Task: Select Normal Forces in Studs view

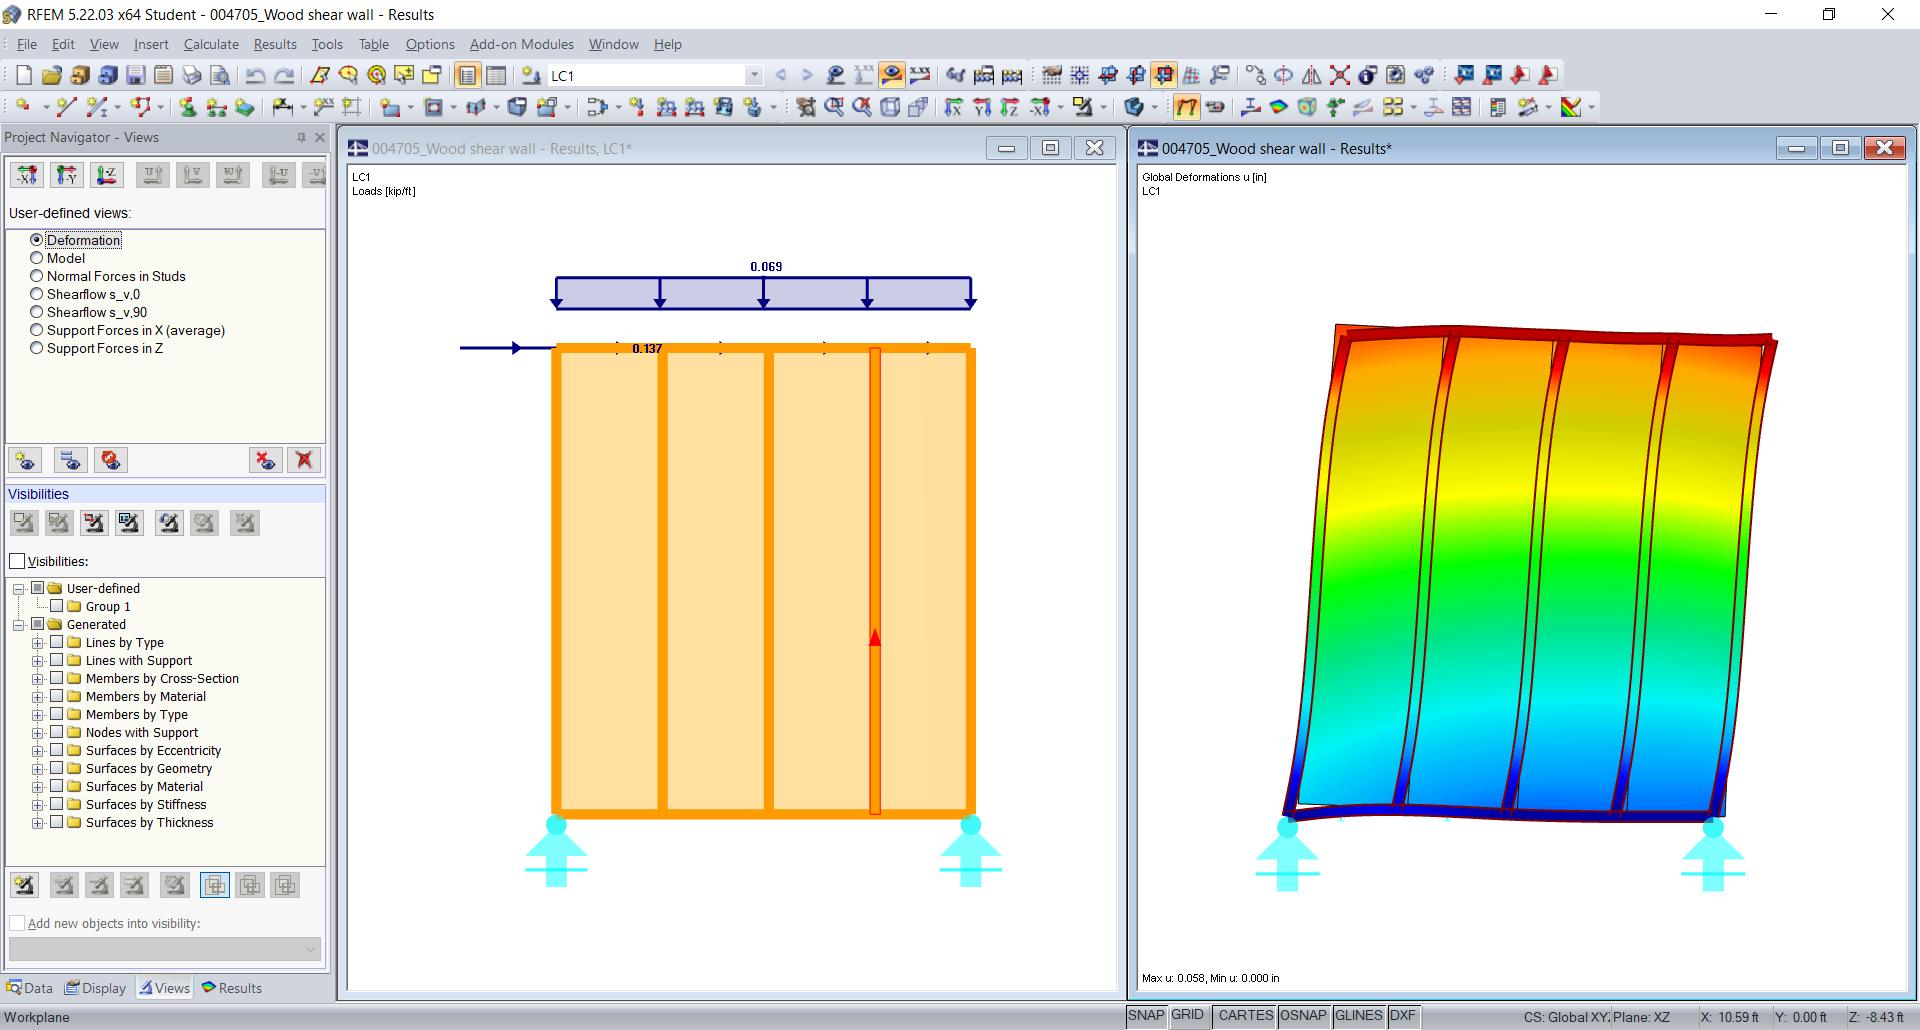Action: tap(108, 276)
